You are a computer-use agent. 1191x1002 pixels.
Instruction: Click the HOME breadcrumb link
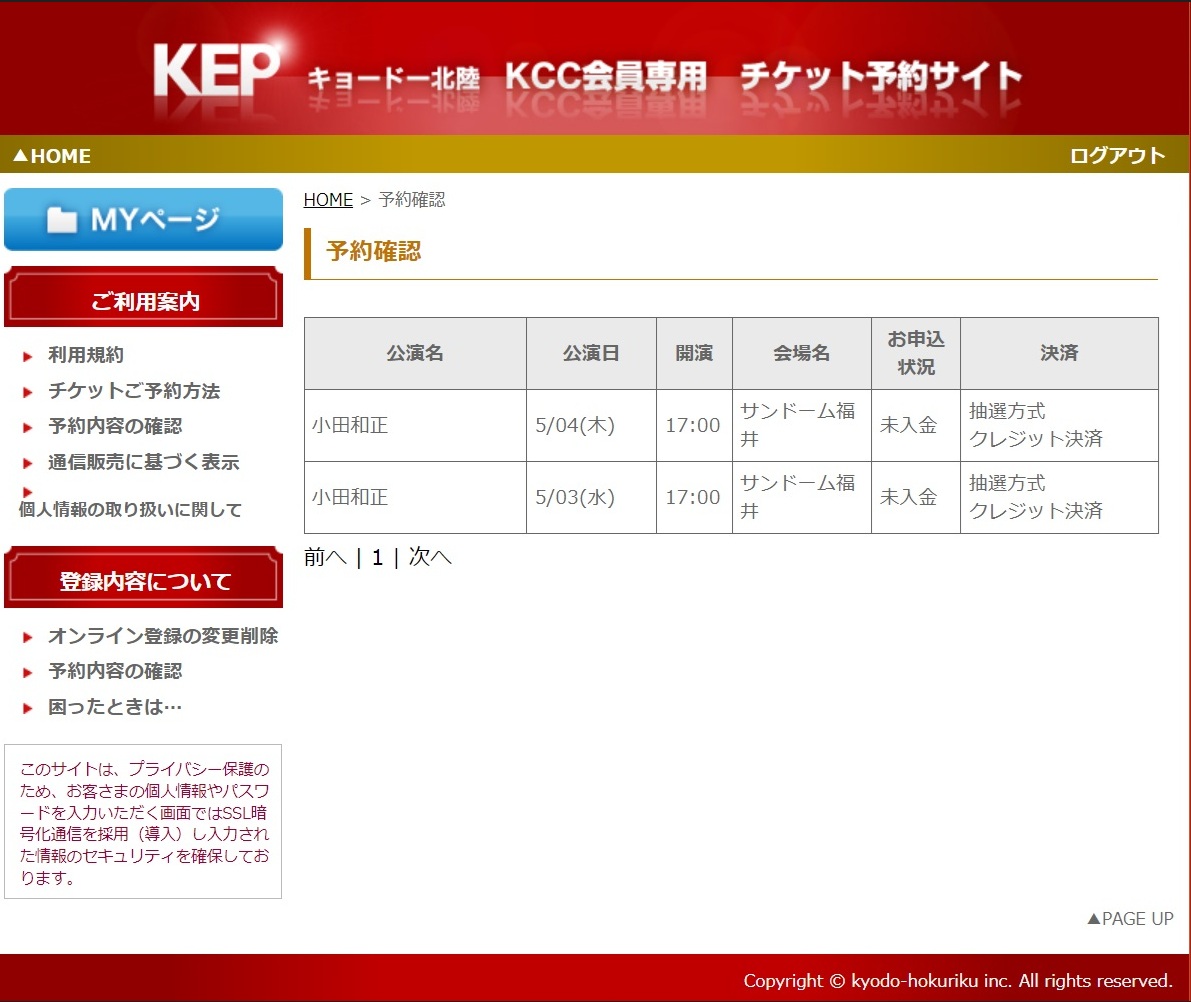(328, 200)
